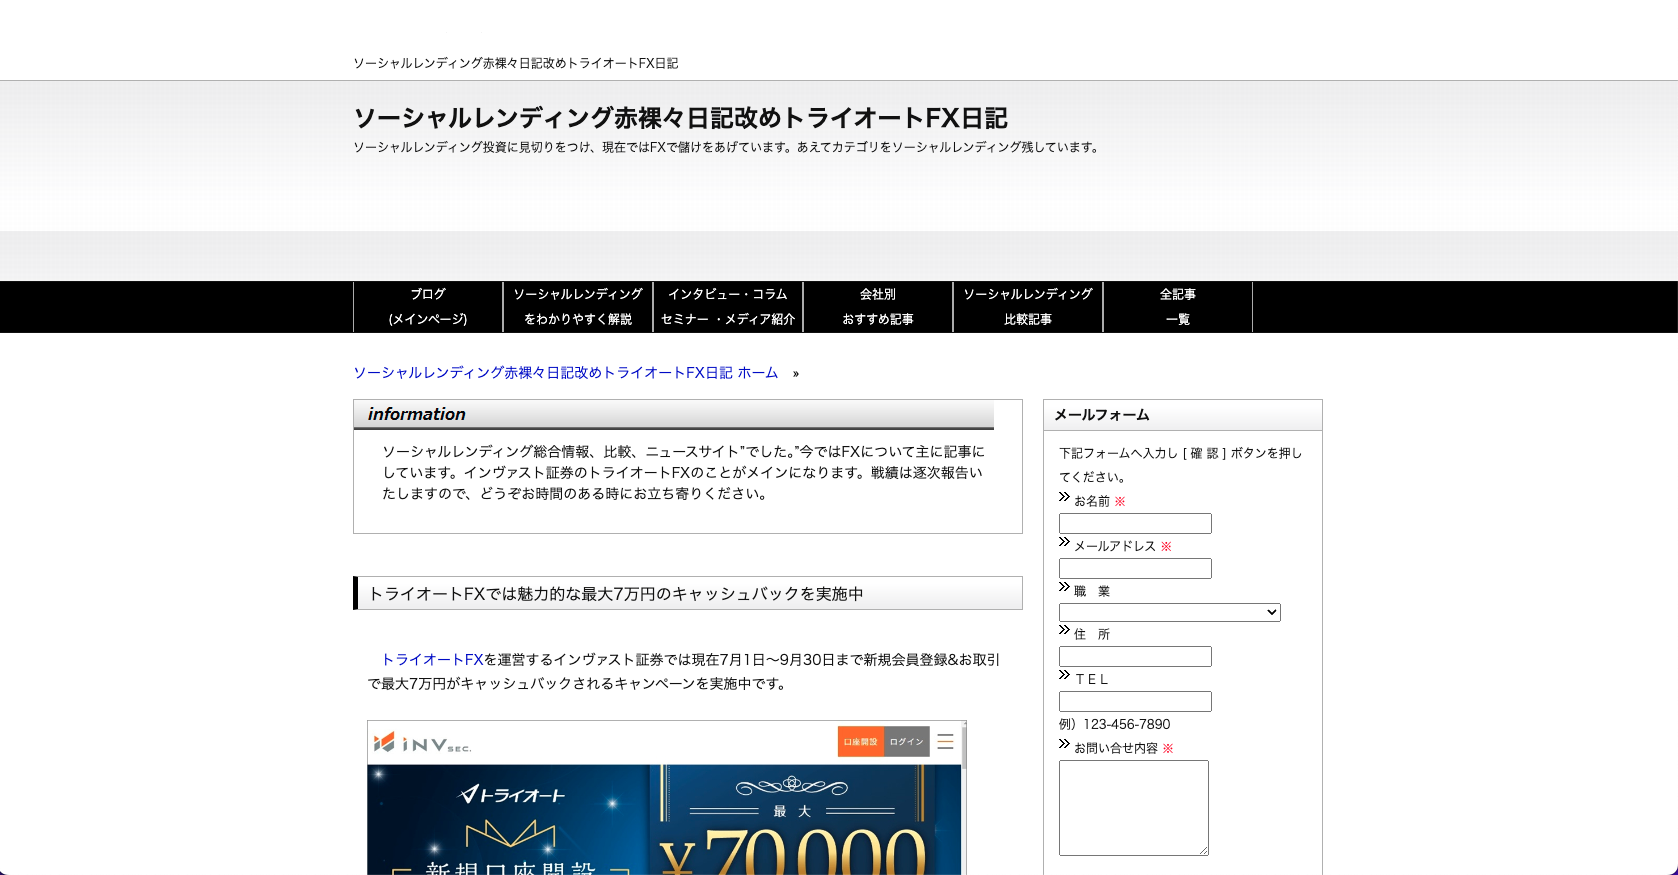Click the double-arrow icon beside お名前

tap(1064, 497)
